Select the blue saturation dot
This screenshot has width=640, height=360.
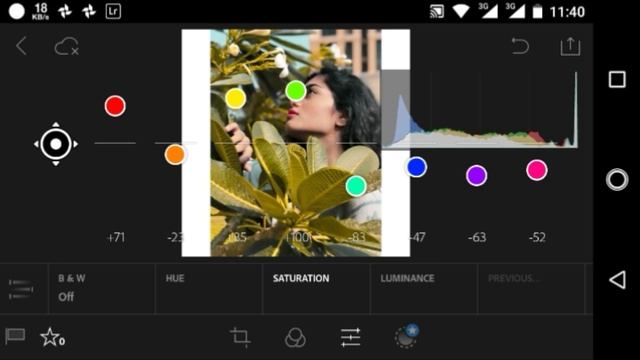click(x=416, y=167)
